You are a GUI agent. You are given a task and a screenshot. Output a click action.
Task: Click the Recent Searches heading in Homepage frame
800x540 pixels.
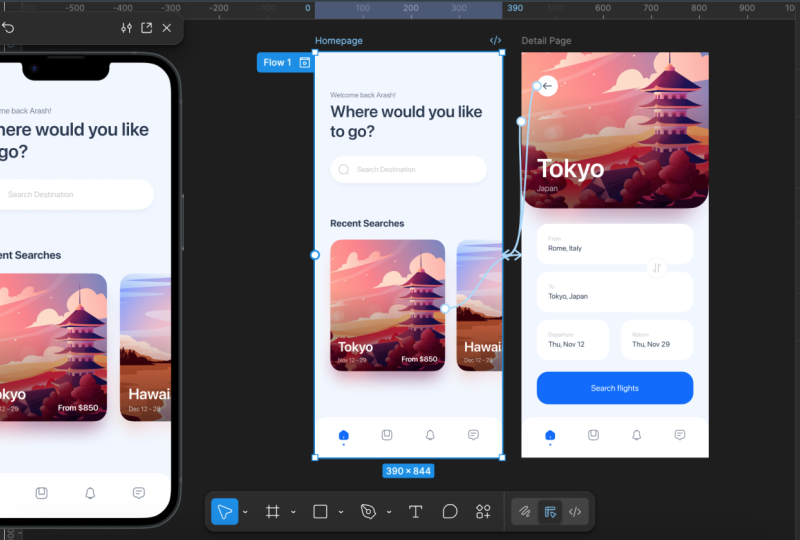(367, 224)
